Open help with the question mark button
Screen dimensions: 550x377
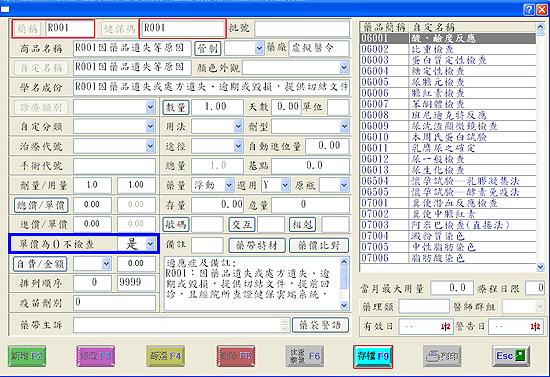pos(528,10)
